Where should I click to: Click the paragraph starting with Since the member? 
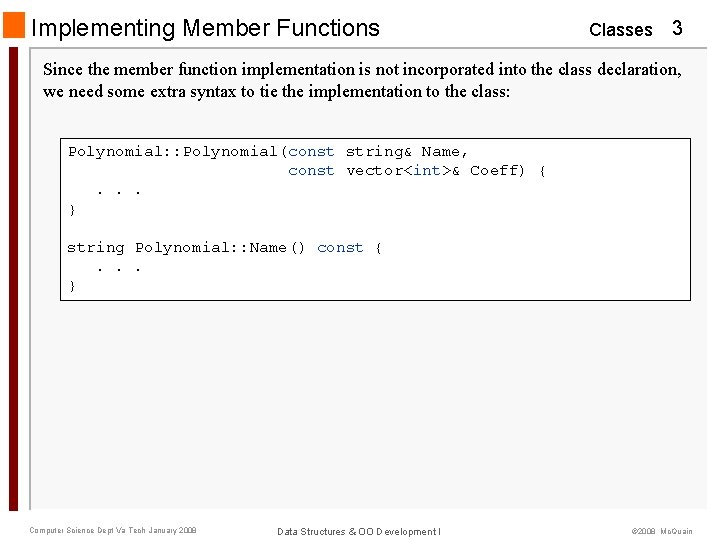tap(362, 80)
